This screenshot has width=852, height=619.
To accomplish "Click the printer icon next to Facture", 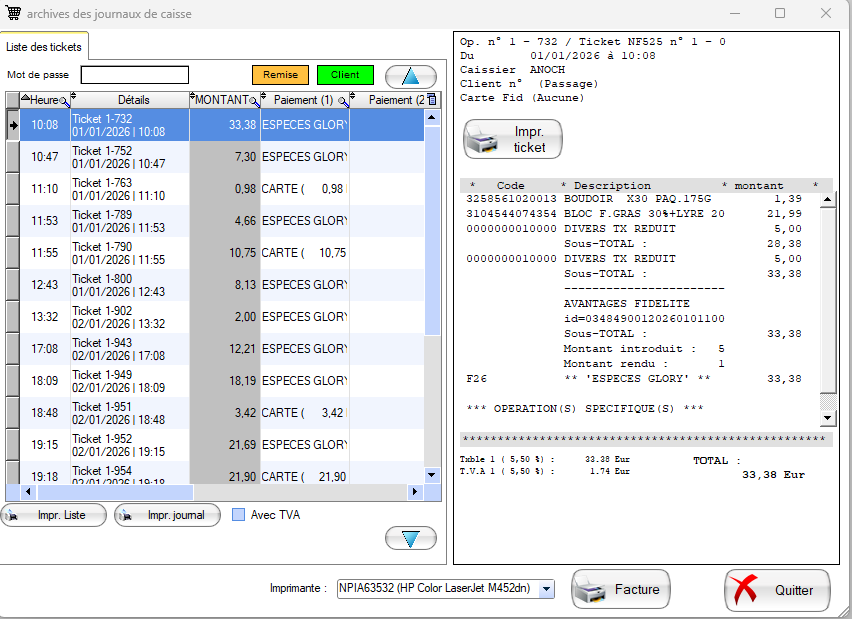I will pos(592,589).
